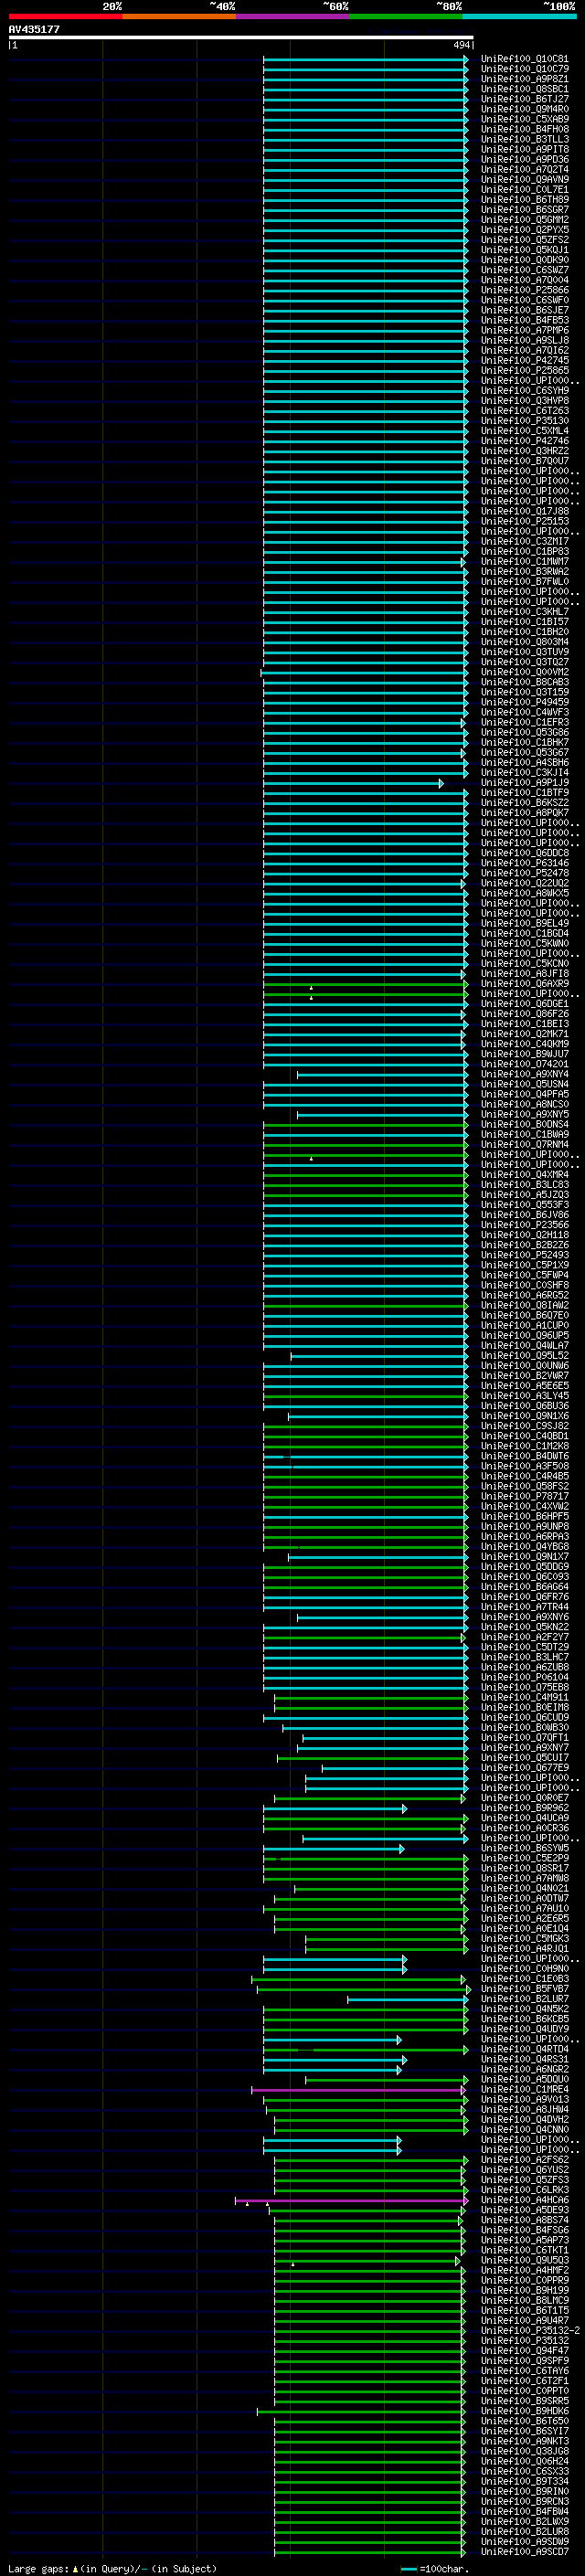
Task: Open hit UniRef100_Q10C79
Action: click(x=524, y=69)
